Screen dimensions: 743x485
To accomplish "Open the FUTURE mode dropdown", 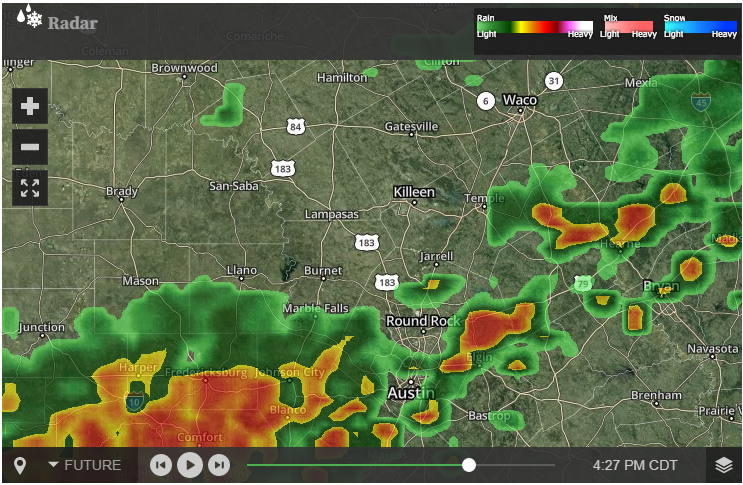I will 85,465.
